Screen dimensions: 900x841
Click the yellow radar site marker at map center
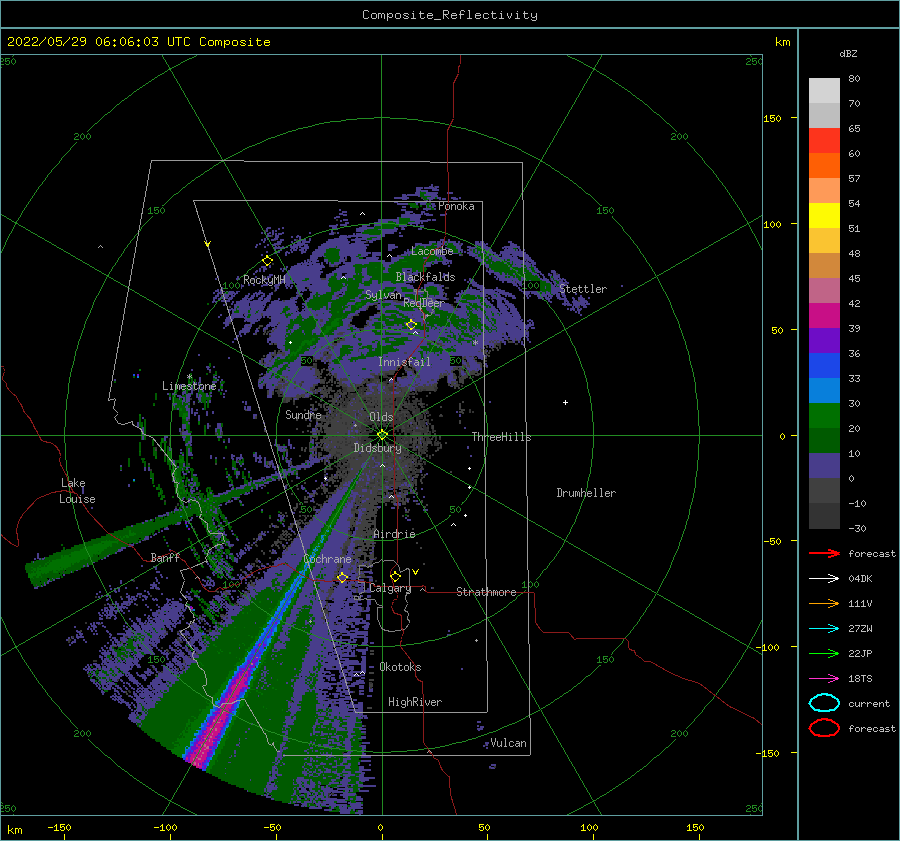coord(382,435)
